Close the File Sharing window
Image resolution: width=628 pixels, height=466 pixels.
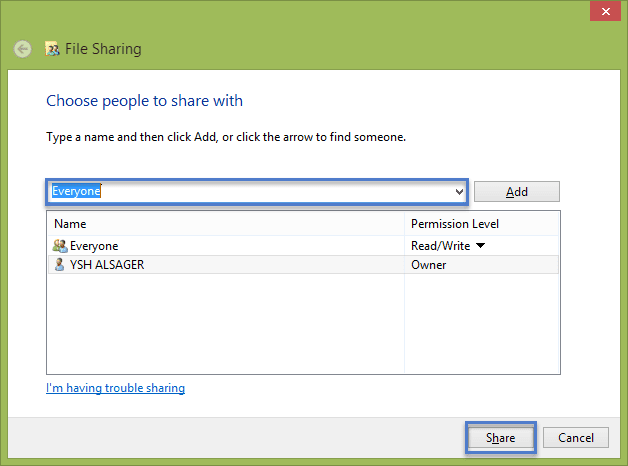605,11
